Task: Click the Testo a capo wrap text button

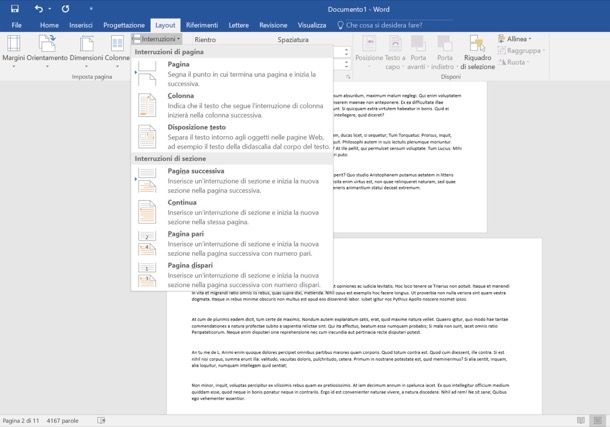Action: 395,52
